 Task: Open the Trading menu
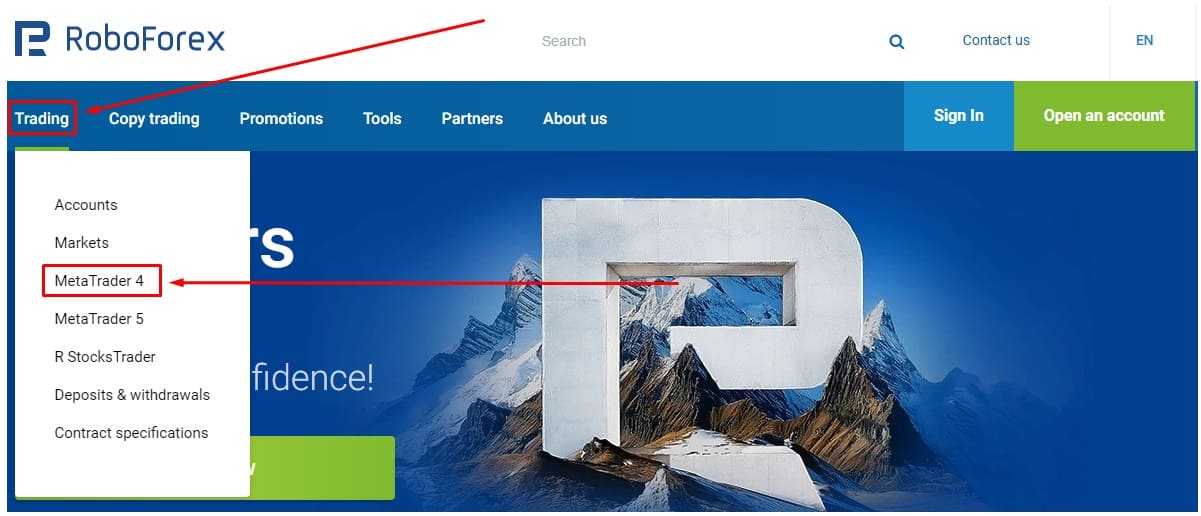click(42, 118)
